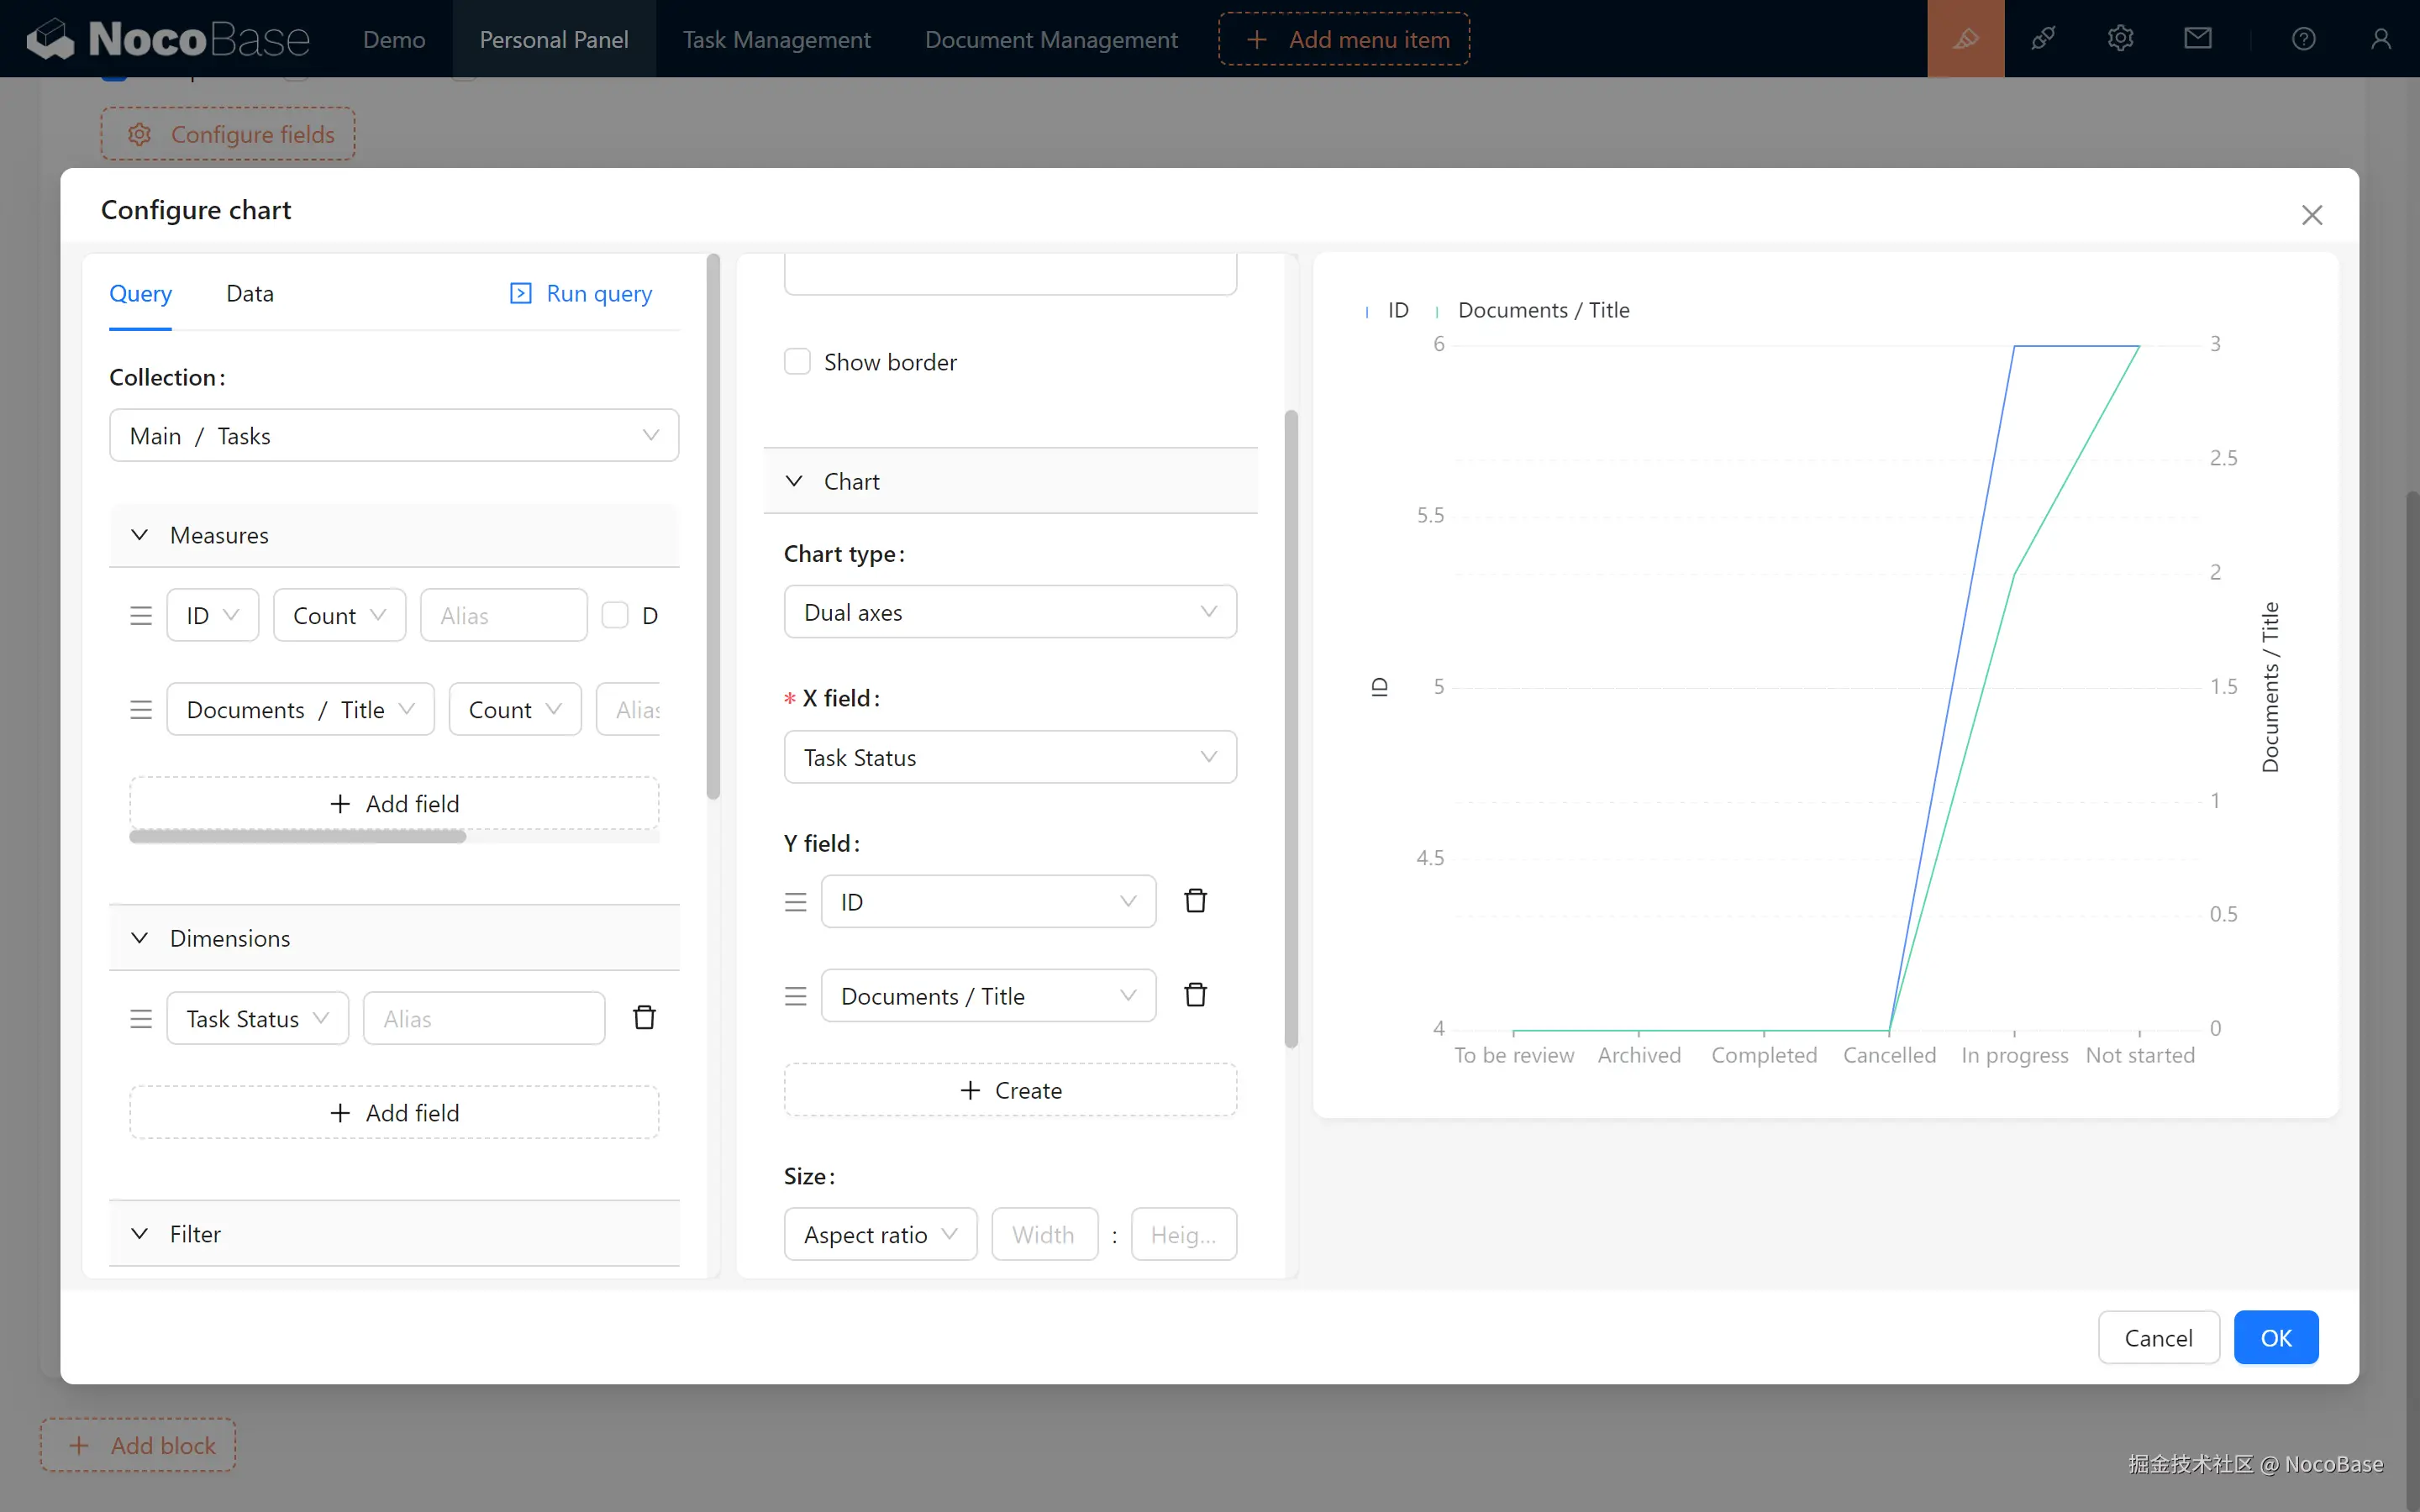Toggle the checkbox next to ID Alias
2420x1512 pixels.
pos(615,615)
